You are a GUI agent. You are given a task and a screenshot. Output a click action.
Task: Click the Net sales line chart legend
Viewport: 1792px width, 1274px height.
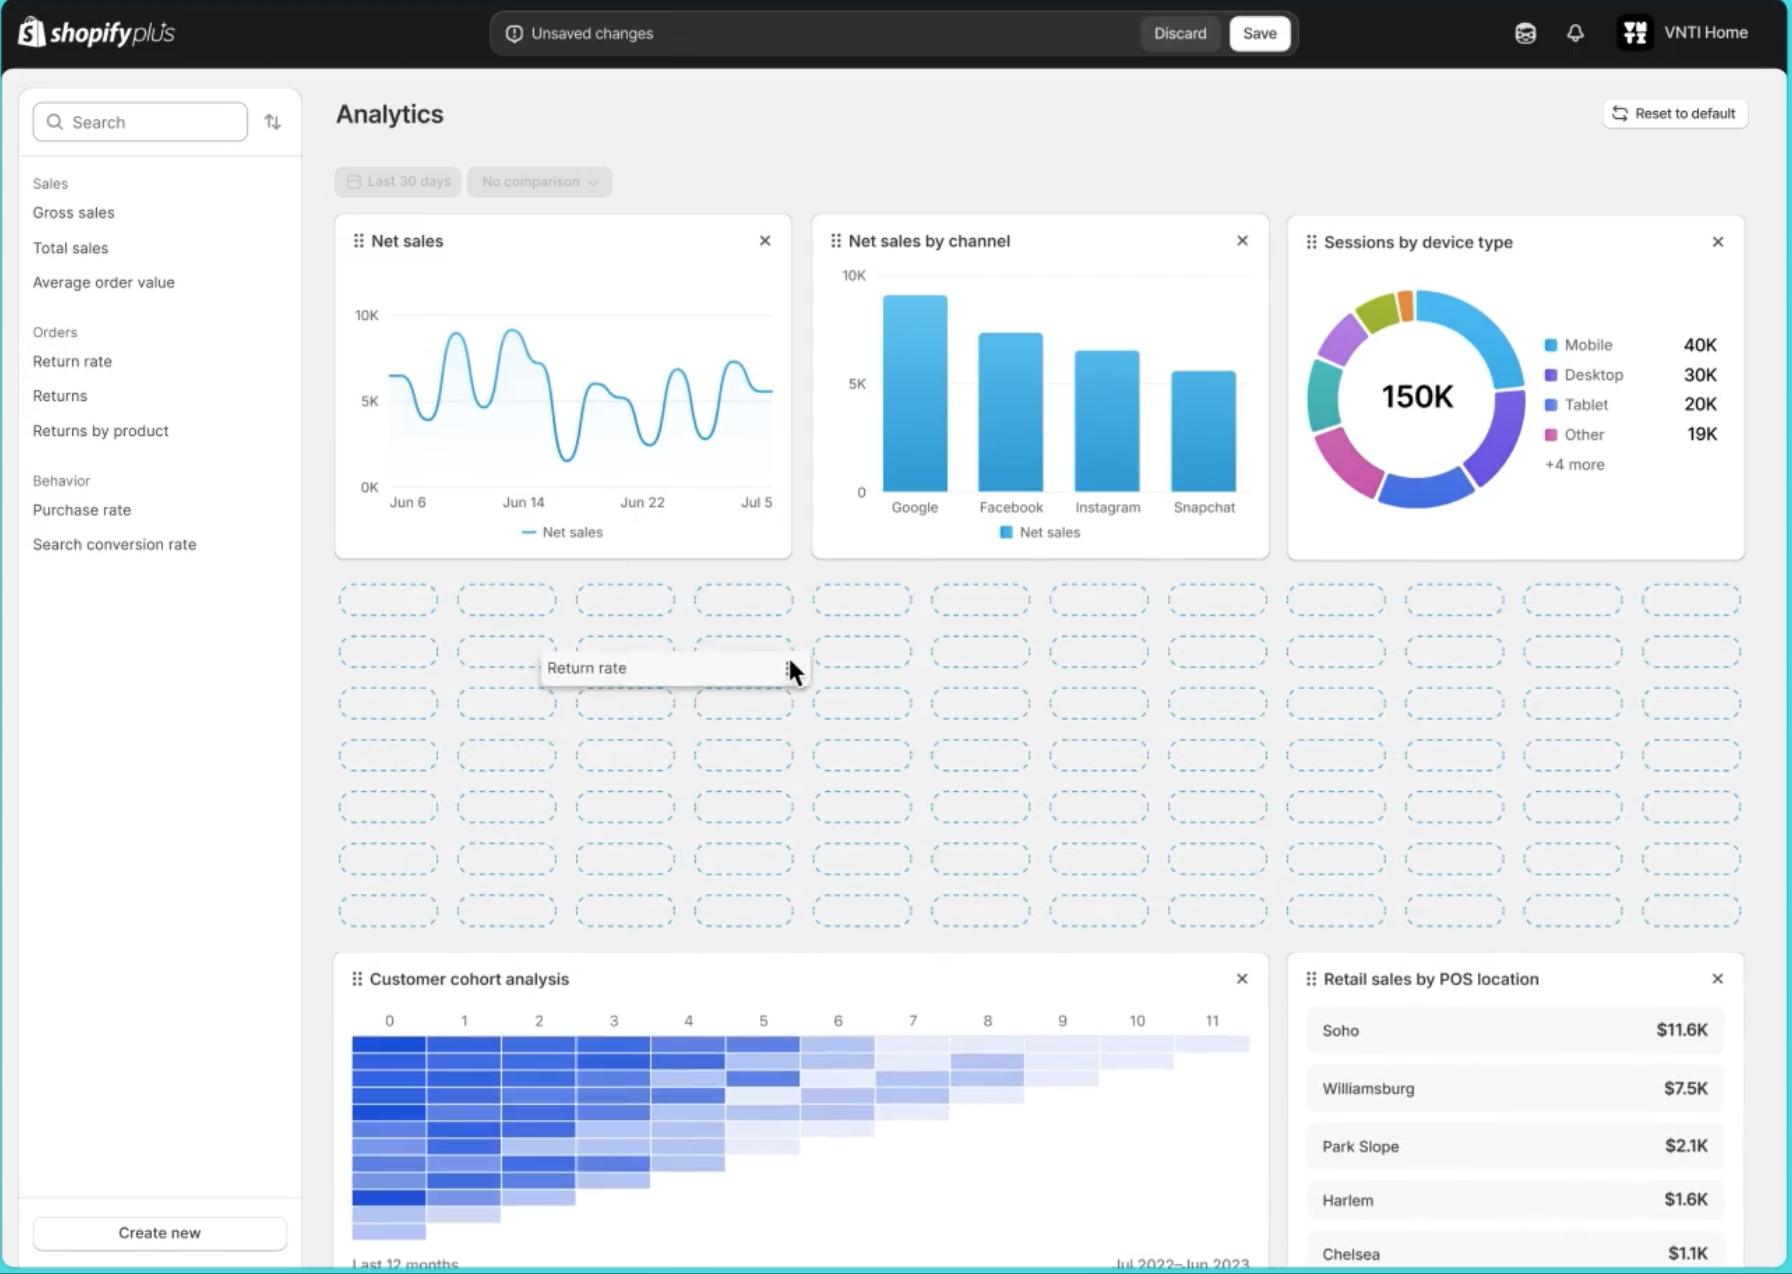562,532
